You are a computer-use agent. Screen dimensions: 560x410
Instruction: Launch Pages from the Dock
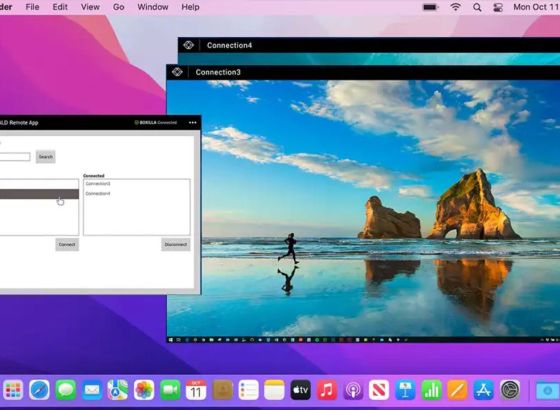pos(458,390)
